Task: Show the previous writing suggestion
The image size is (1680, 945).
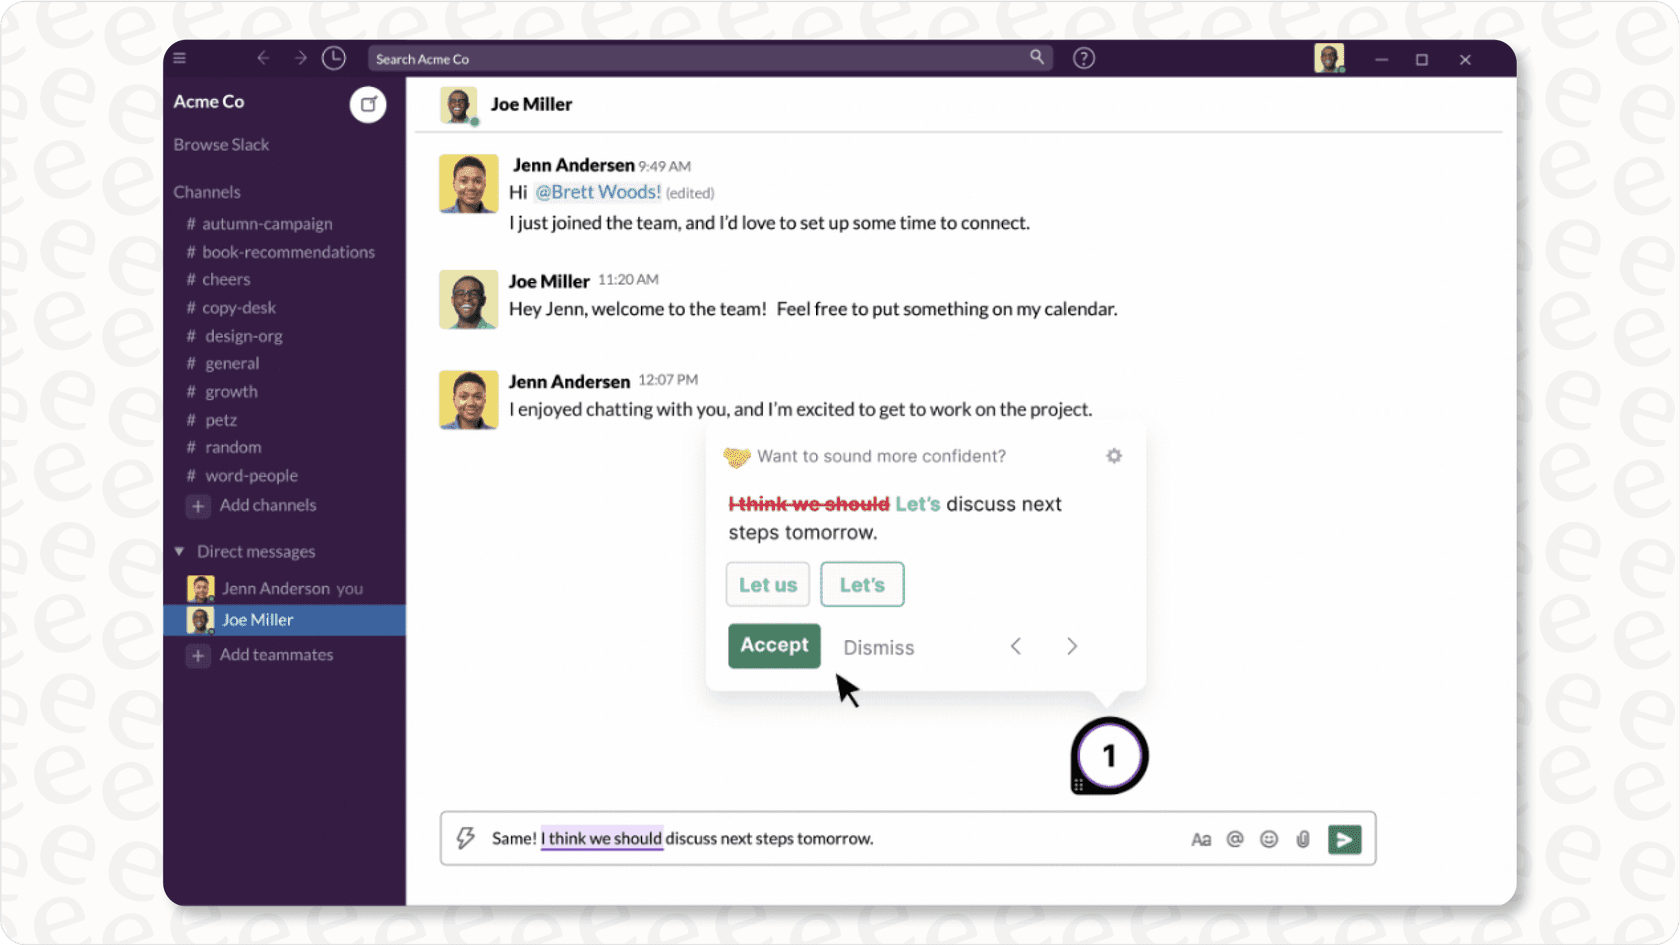Action: coord(1016,646)
